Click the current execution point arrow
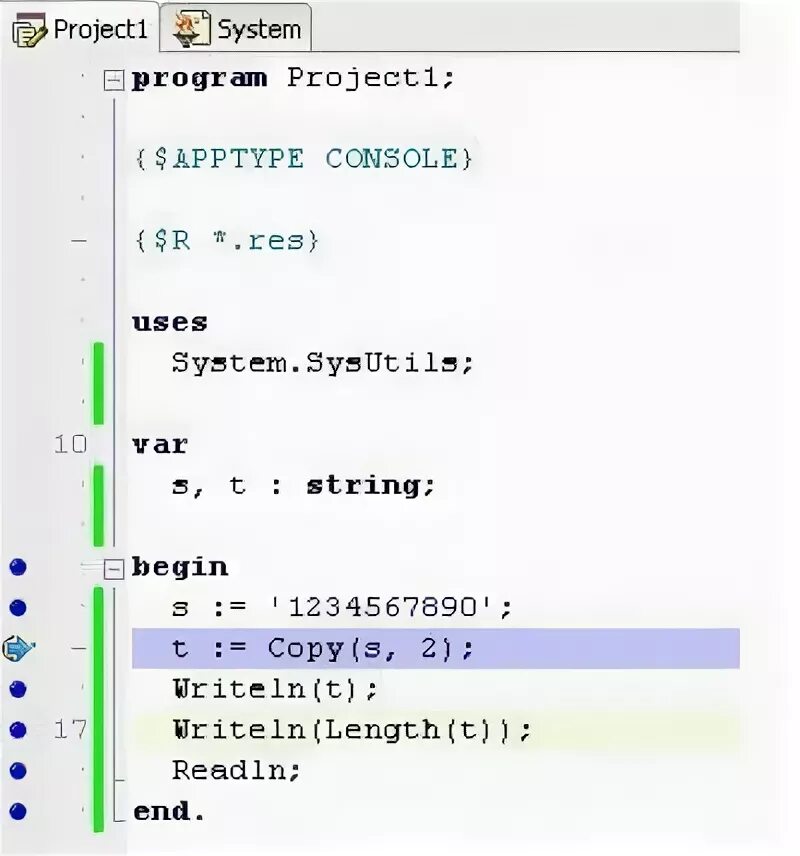The image size is (800, 856). pos(18,649)
